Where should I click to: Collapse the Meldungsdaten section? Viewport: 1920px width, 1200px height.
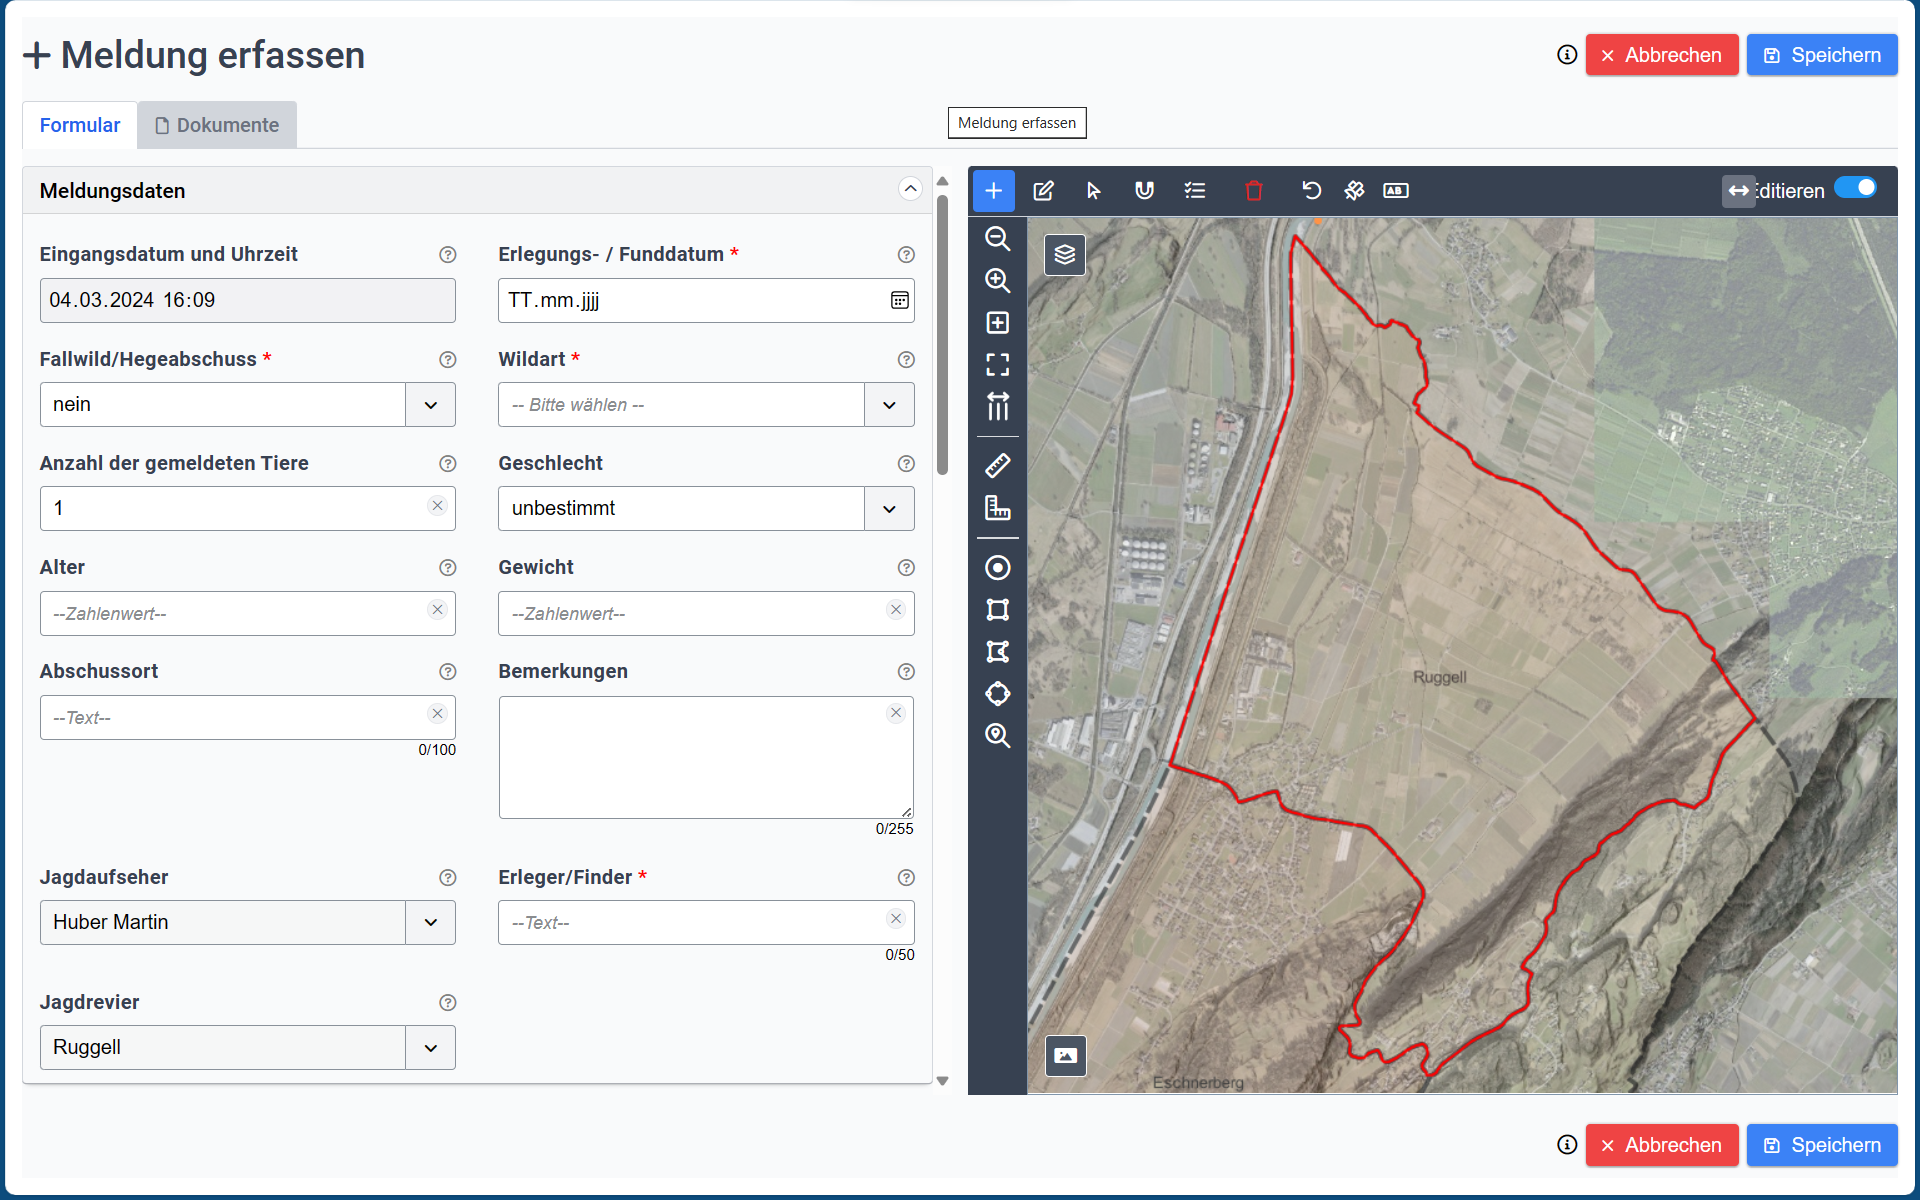(909, 189)
